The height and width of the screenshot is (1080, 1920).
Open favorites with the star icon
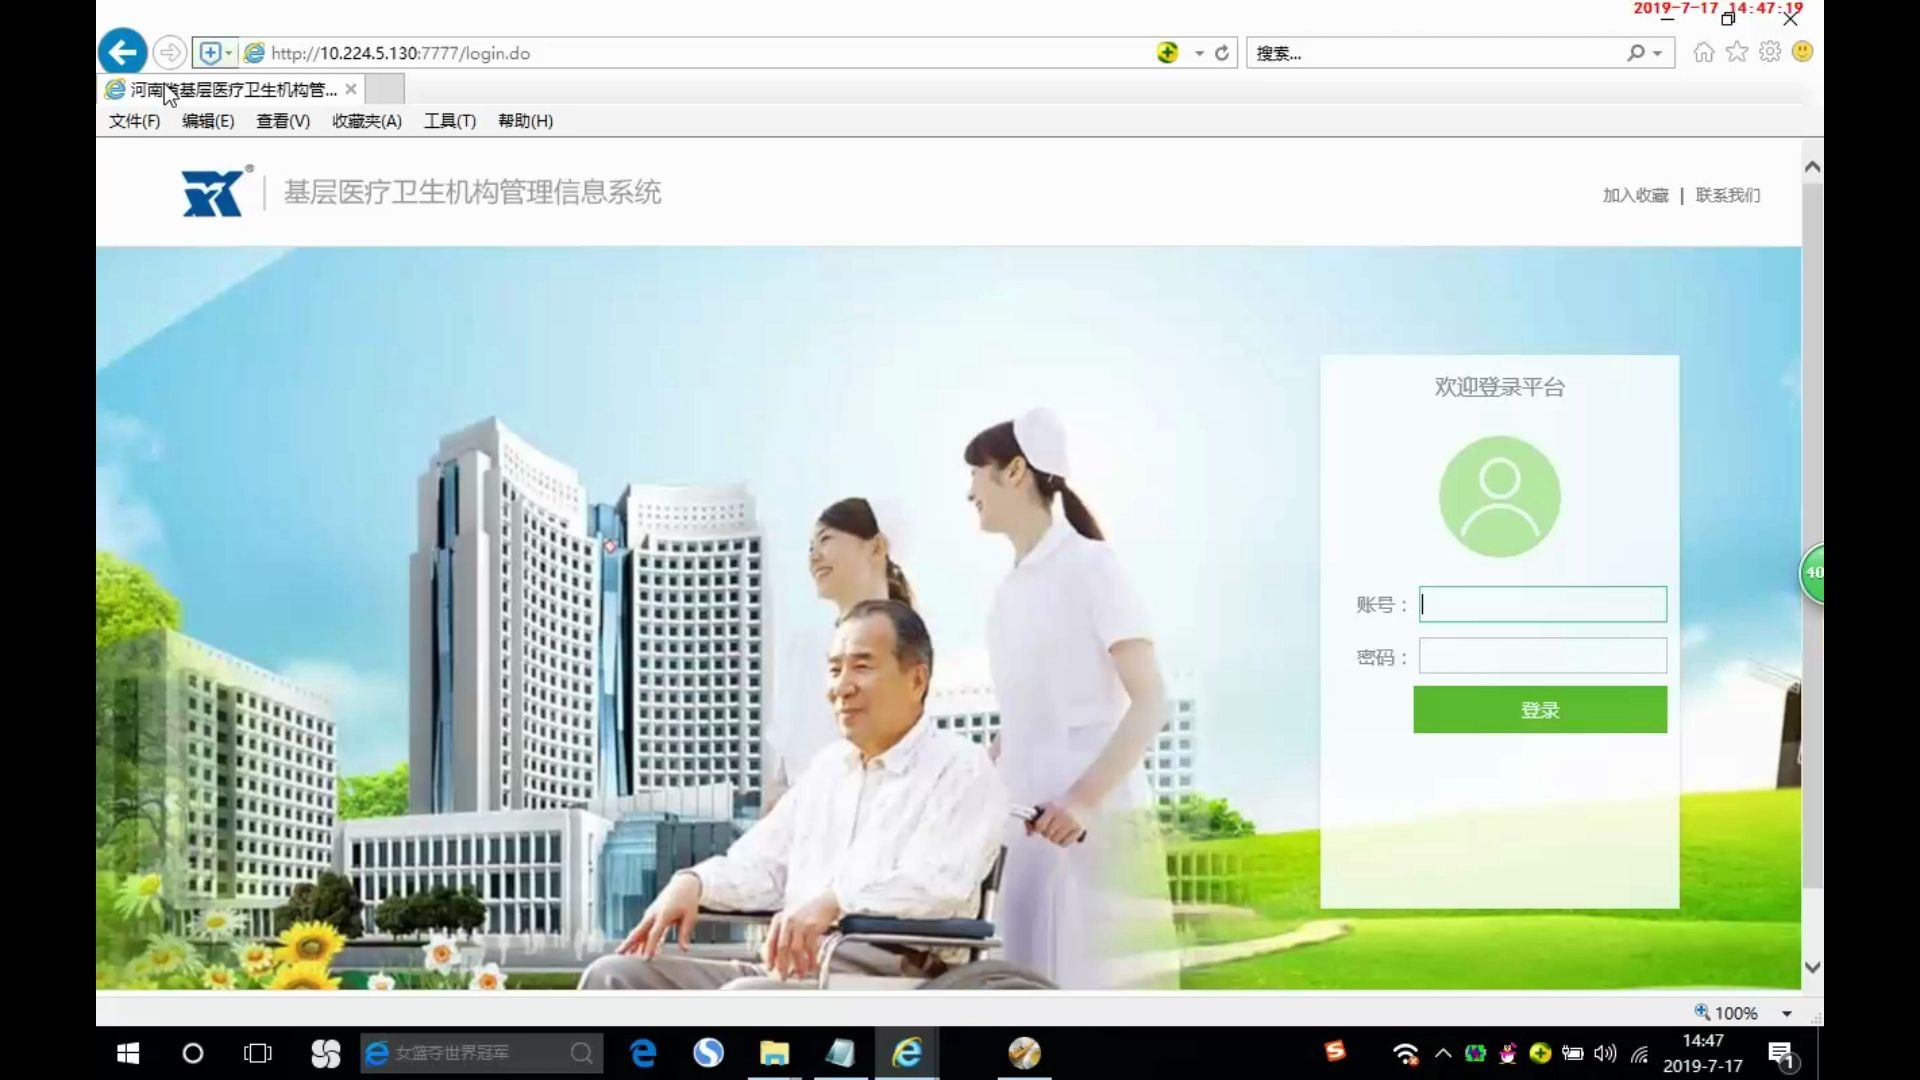[x=1737, y=52]
